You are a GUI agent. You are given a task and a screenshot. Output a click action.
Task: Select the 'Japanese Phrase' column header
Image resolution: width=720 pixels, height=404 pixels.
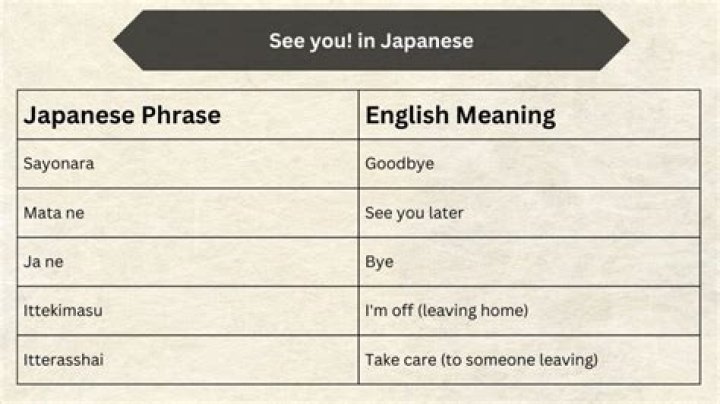[188, 115]
